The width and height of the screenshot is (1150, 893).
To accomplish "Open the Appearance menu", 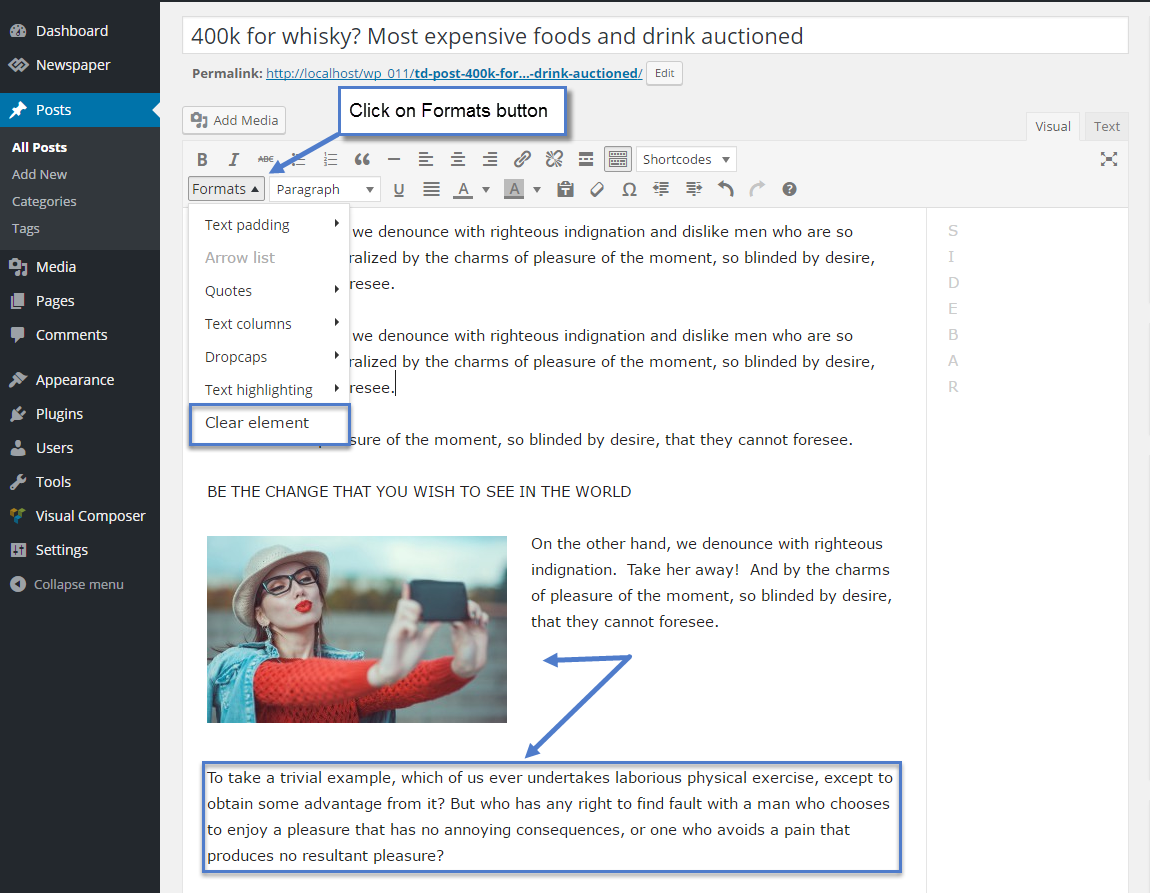I will click(80, 380).
